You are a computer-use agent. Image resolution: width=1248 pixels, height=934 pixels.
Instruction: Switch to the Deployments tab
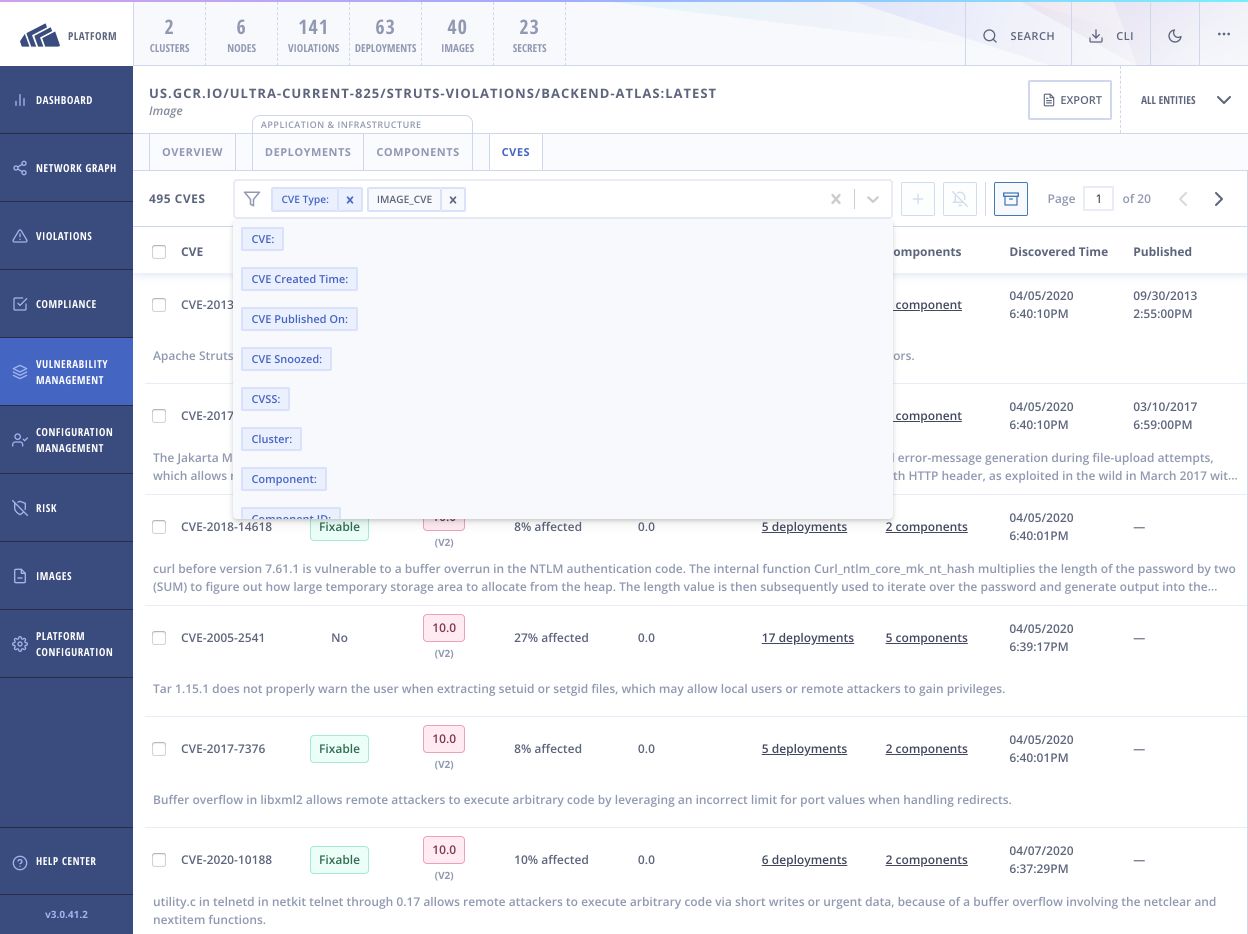pos(308,152)
